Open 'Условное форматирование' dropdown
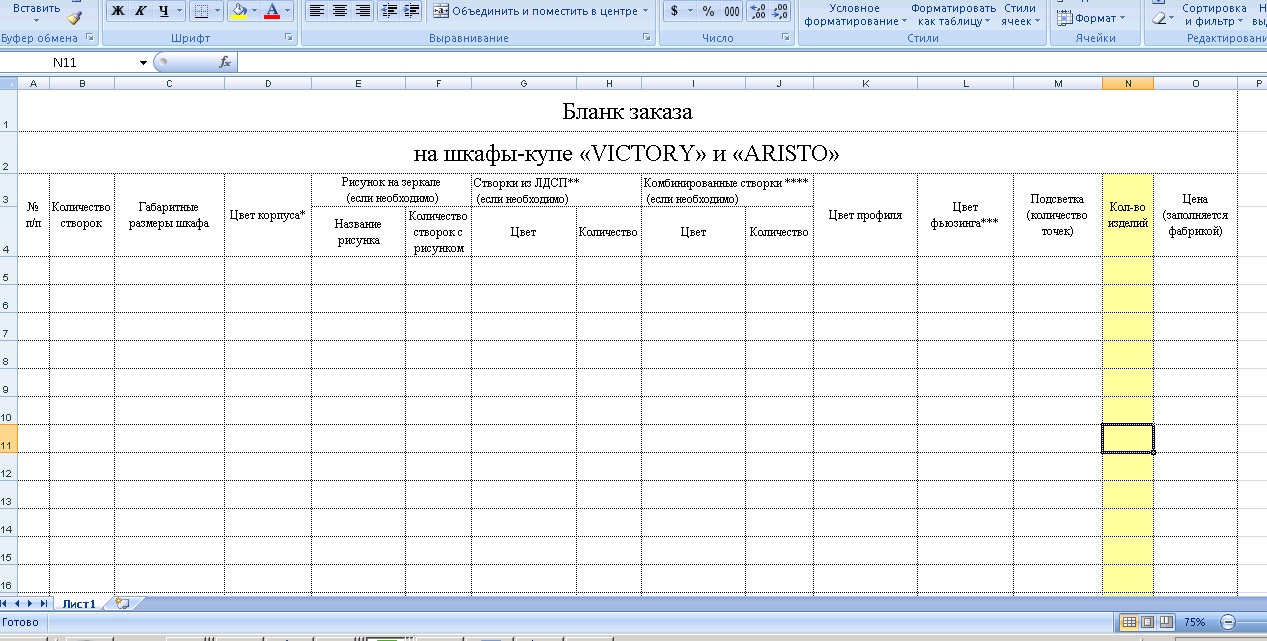This screenshot has width=1267, height=641. (x=855, y=14)
